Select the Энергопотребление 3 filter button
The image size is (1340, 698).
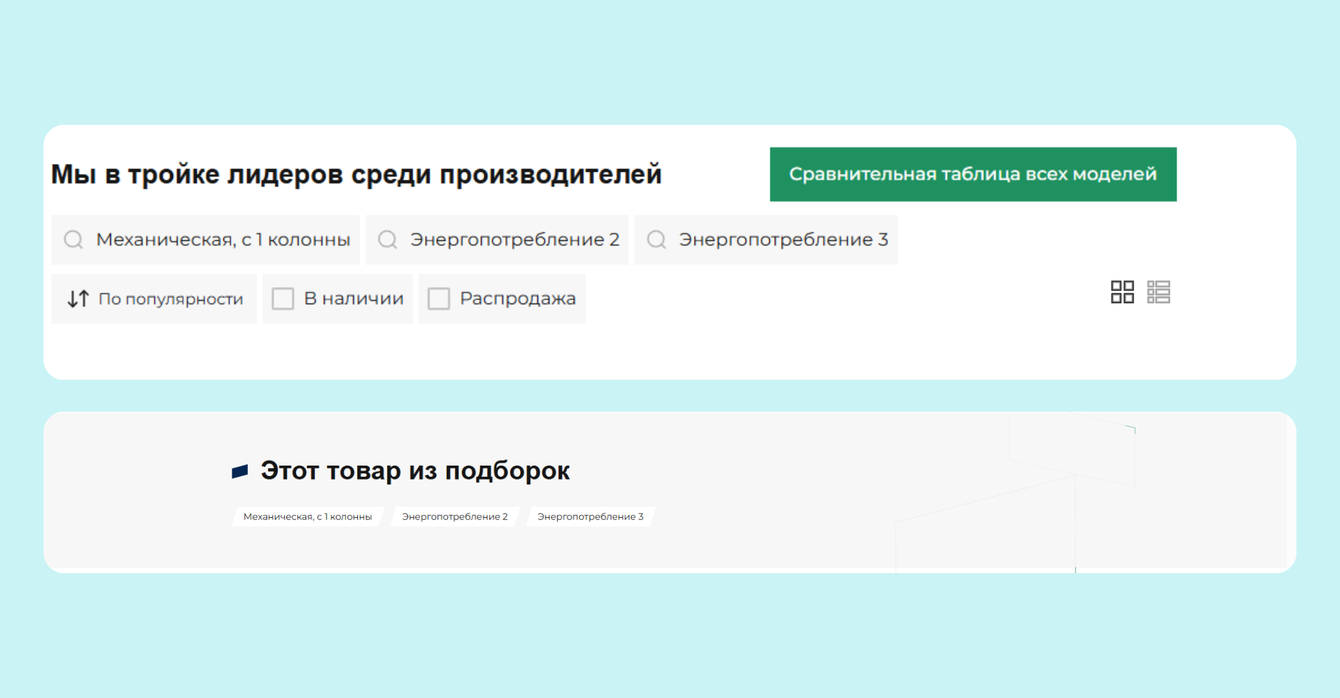pyautogui.click(x=766, y=240)
